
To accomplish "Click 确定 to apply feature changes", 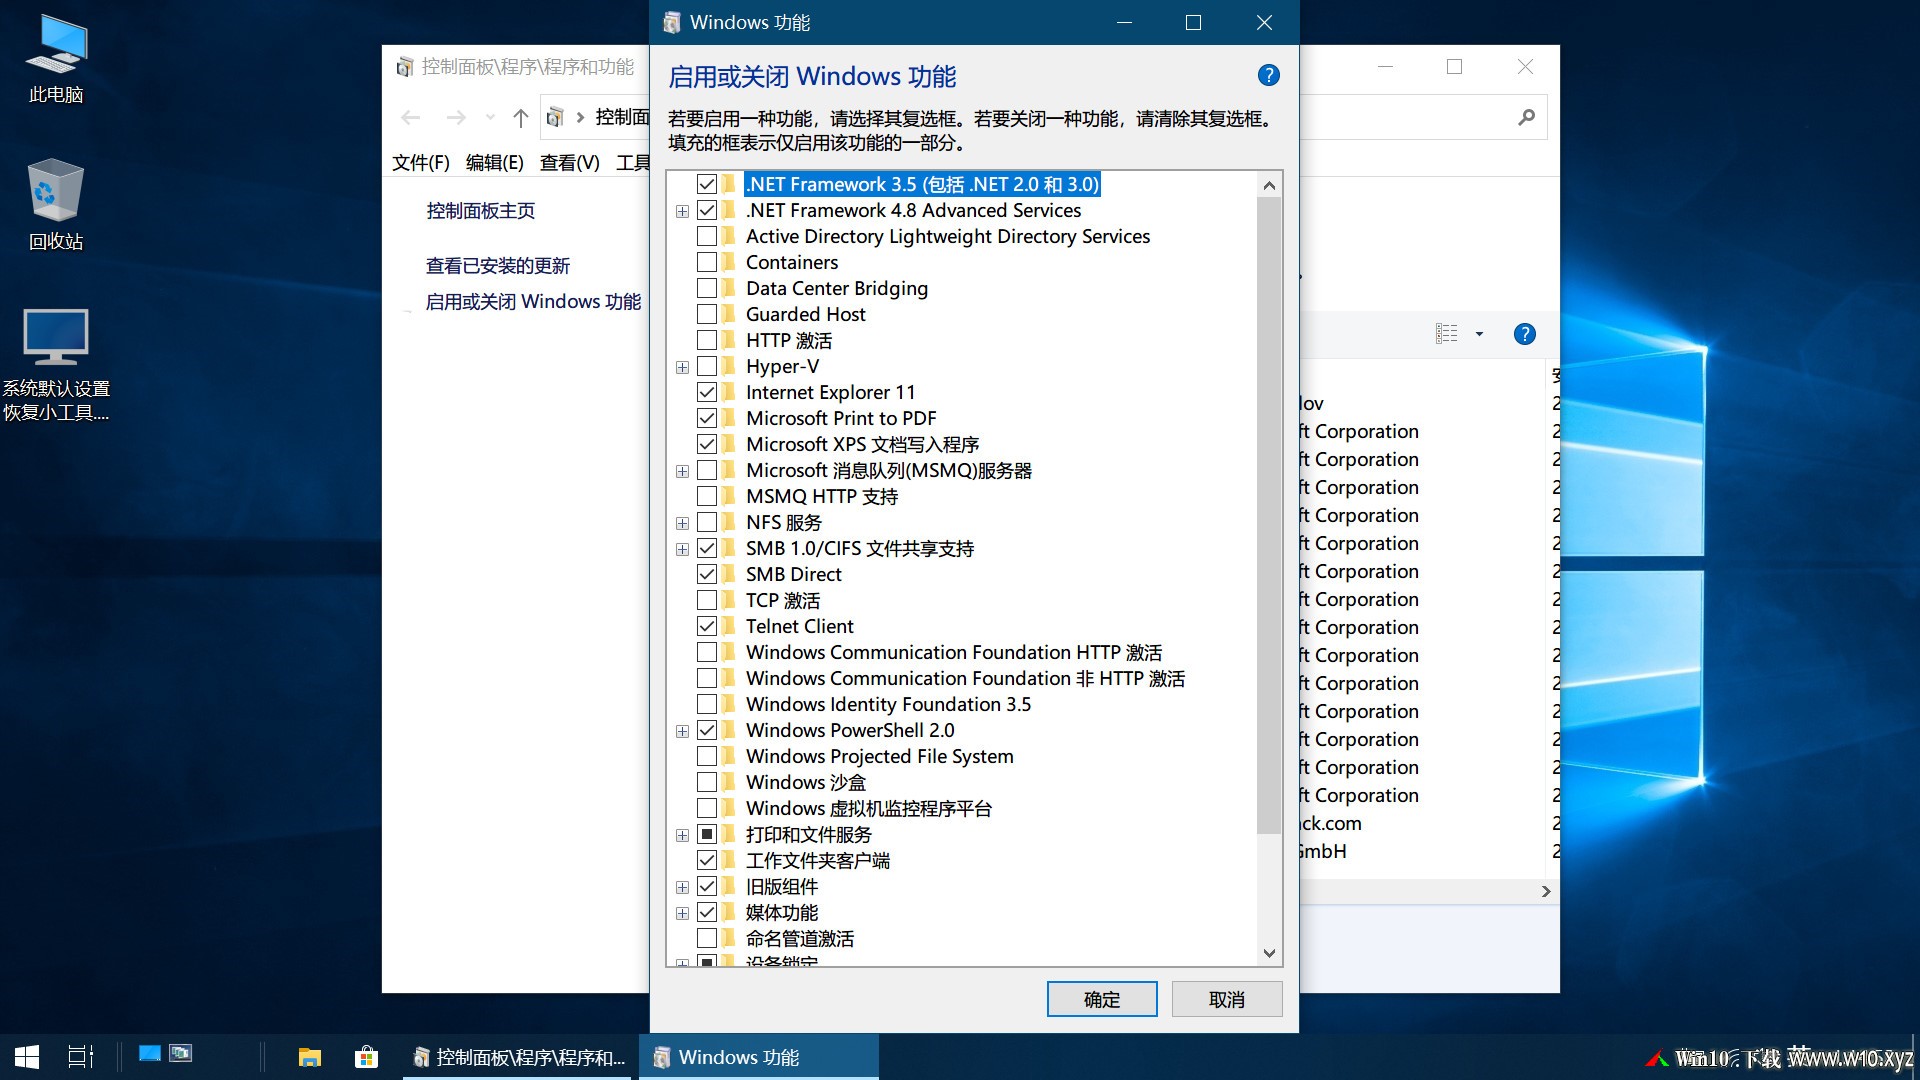I will [x=1102, y=999].
